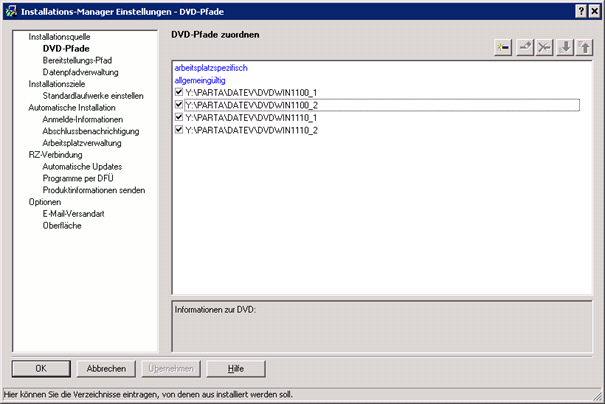605x404 pixels.
Task: Toggle the DVDWIN1100_2 path checkbox
Action: point(179,105)
